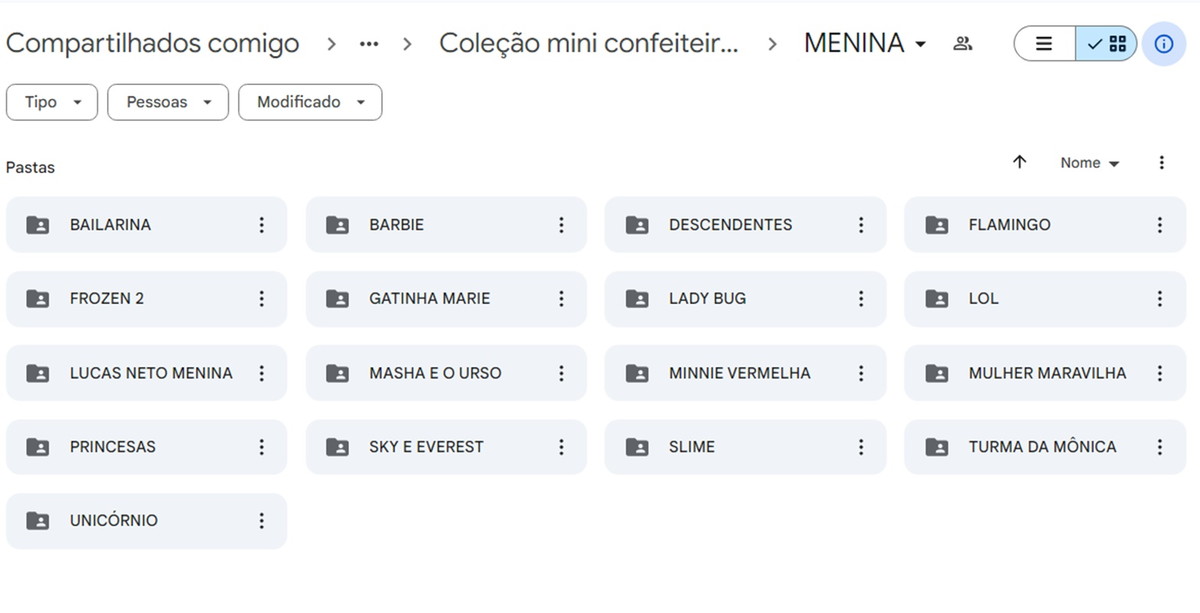Open more options for UNICÓRNIO folder
Viewport: 1200px width, 613px height.
(261, 521)
